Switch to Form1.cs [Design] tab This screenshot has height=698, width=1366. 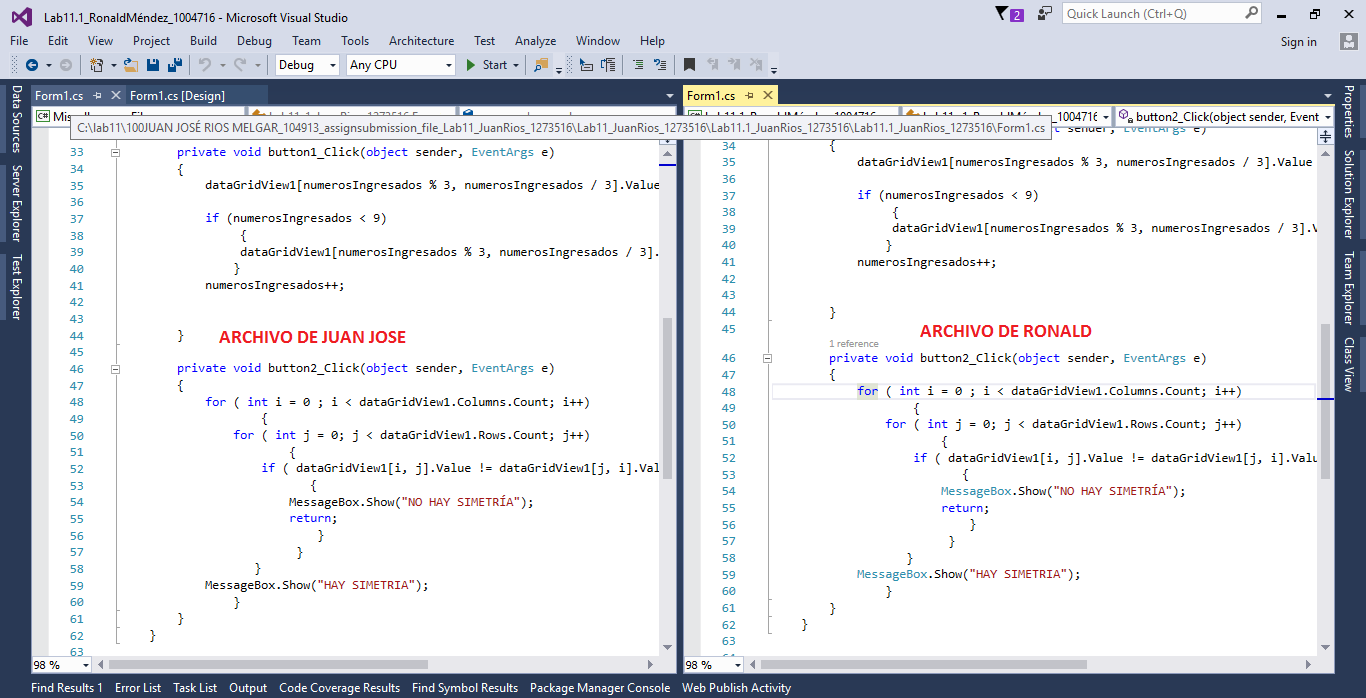point(177,96)
